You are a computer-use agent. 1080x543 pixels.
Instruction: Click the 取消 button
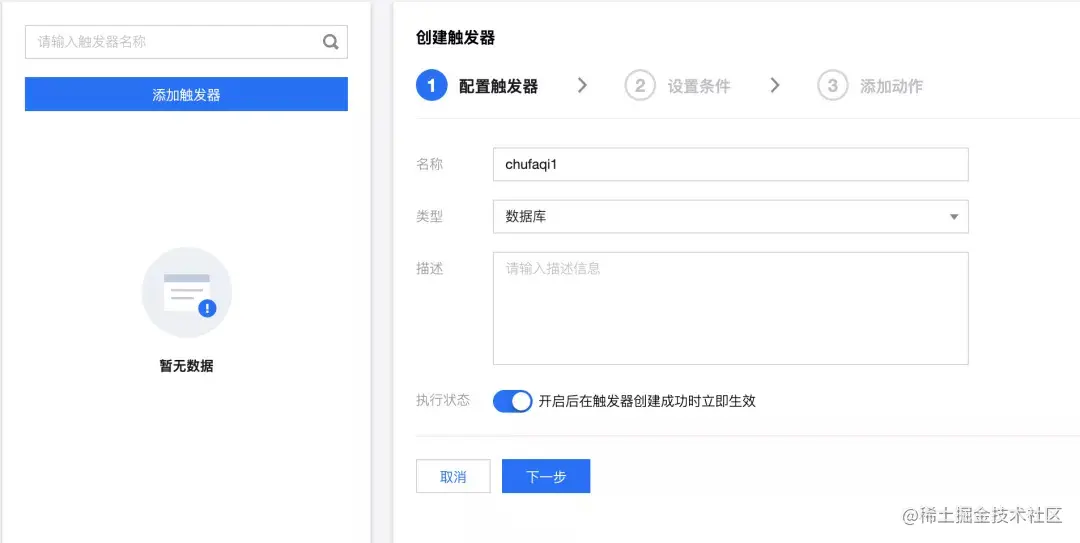click(453, 476)
